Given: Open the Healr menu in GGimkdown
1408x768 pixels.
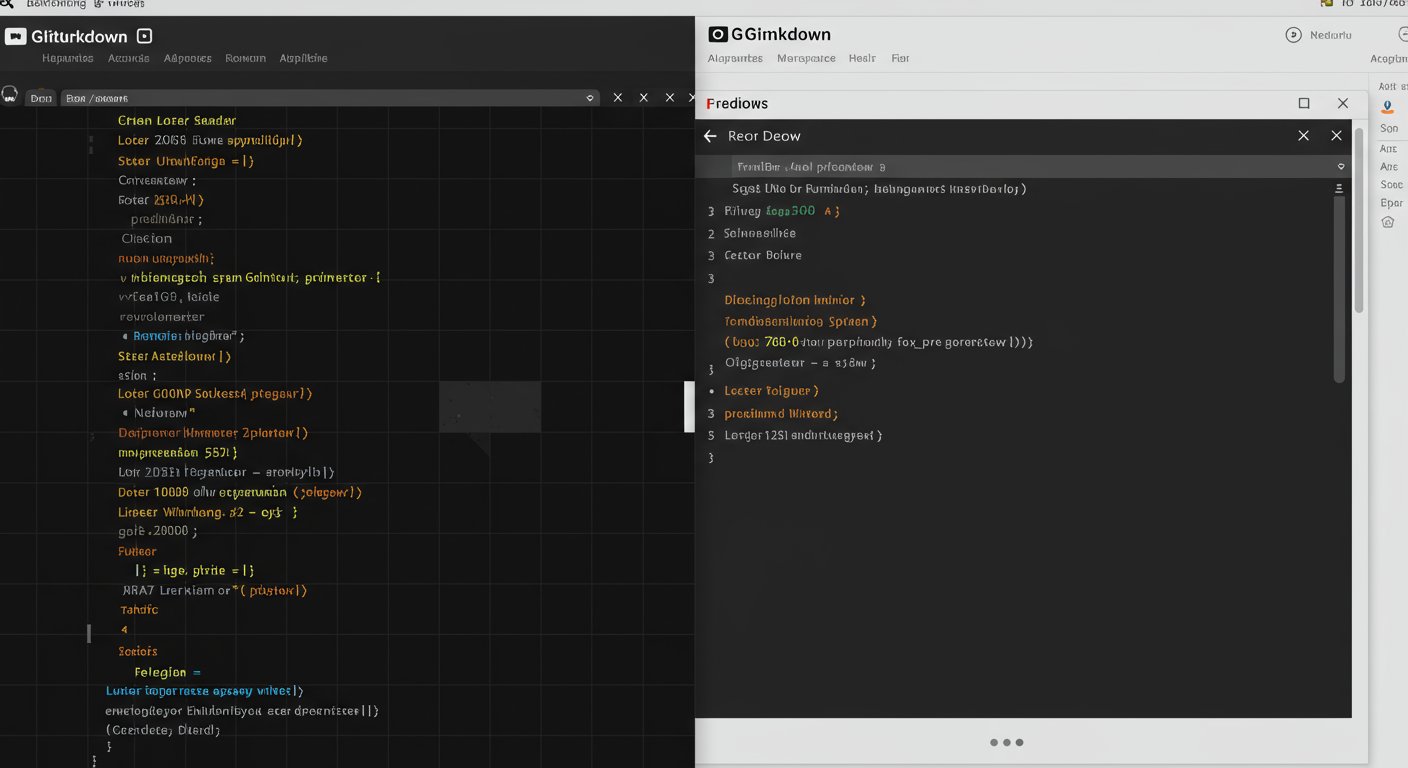Looking at the screenshot, I should click(861, 58).
